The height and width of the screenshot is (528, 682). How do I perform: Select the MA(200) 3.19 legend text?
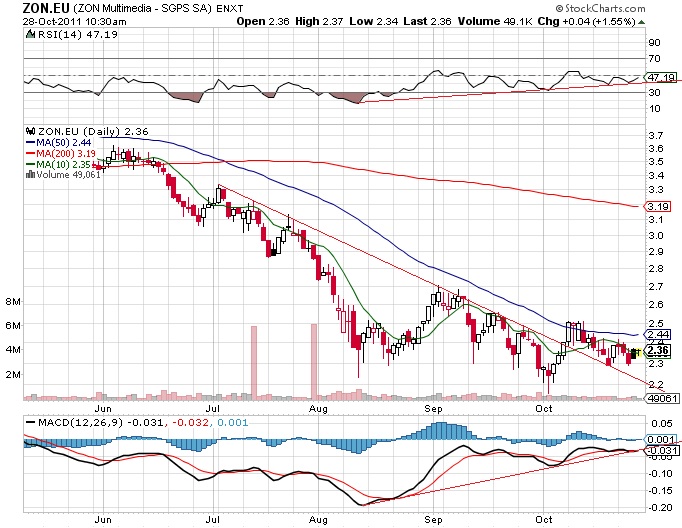tap(66, 154)
